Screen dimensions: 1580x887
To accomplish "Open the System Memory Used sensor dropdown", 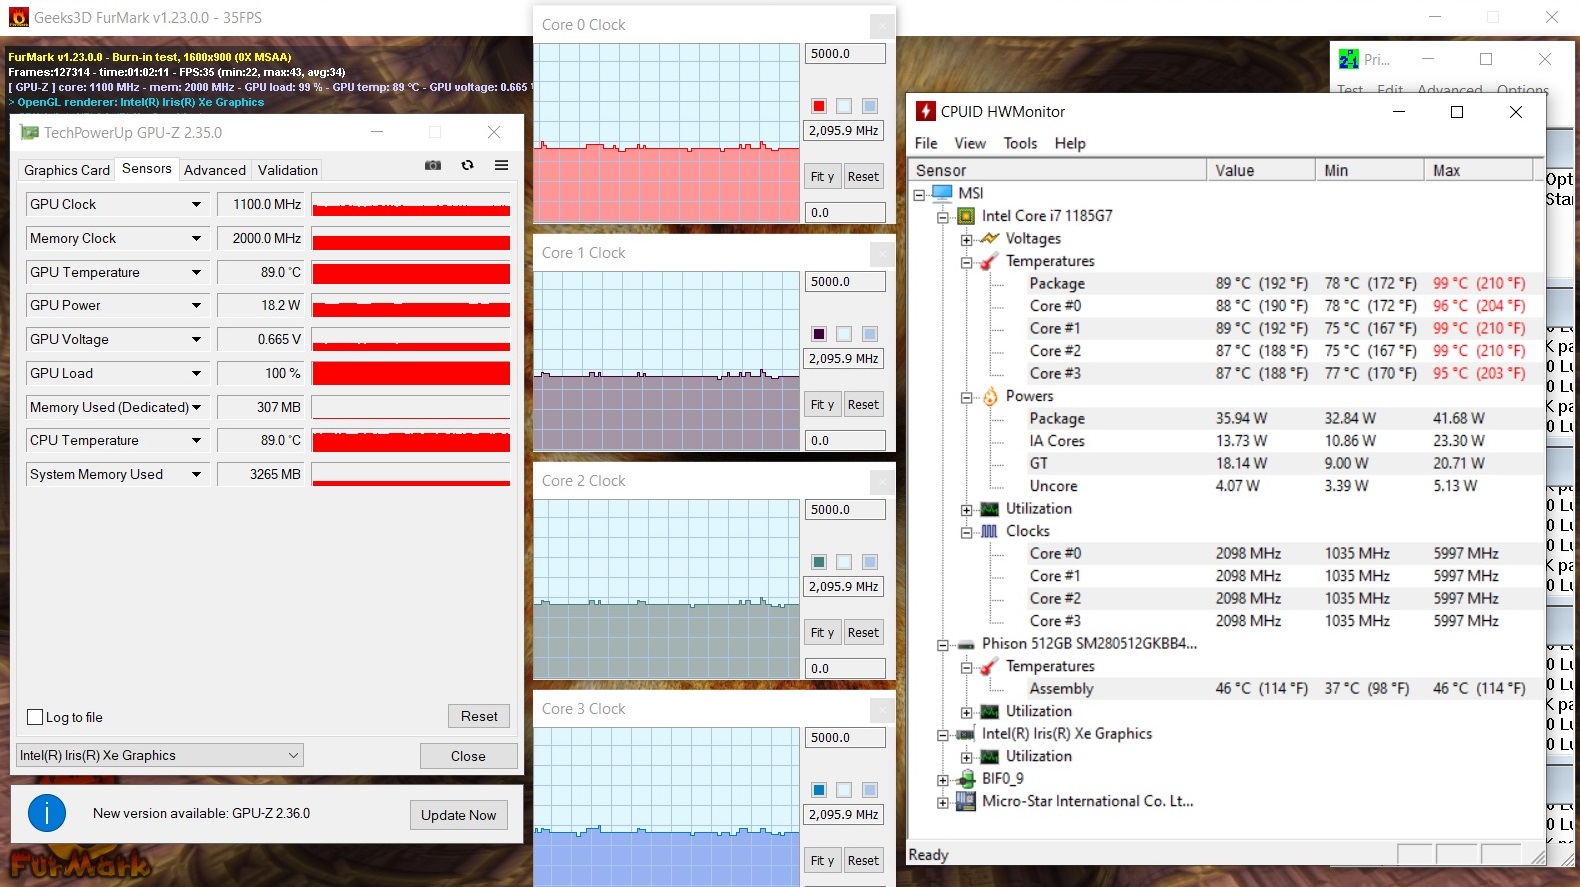I will click(x=196, y=474).
